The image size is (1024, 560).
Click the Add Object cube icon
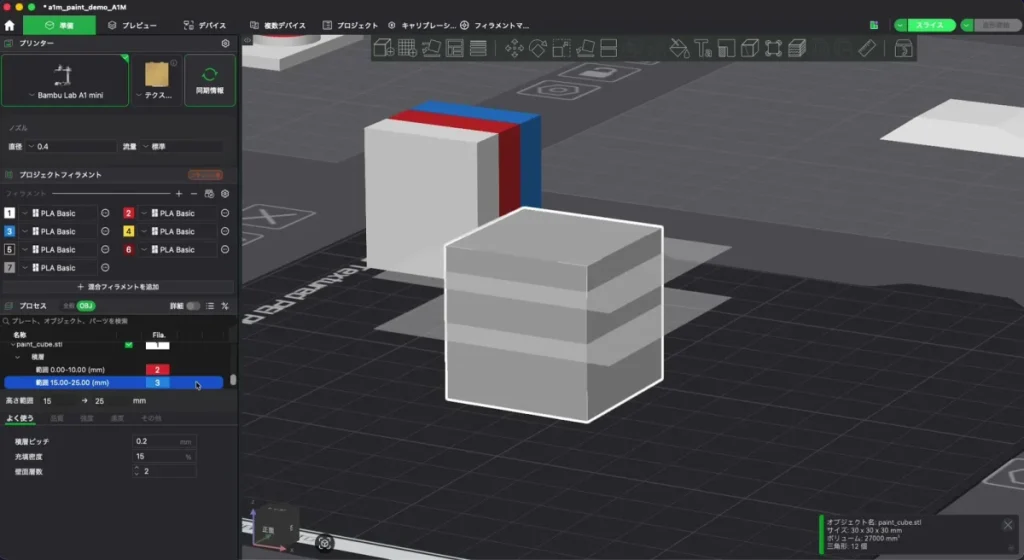coord(383,48)
